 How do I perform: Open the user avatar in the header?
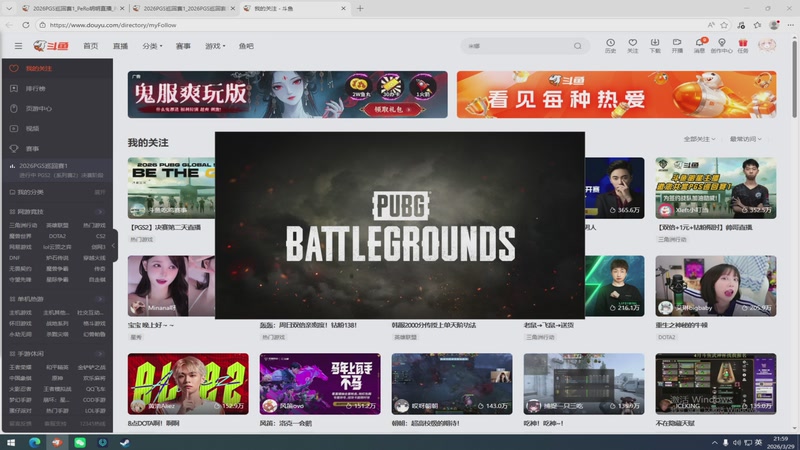point(767,45)
